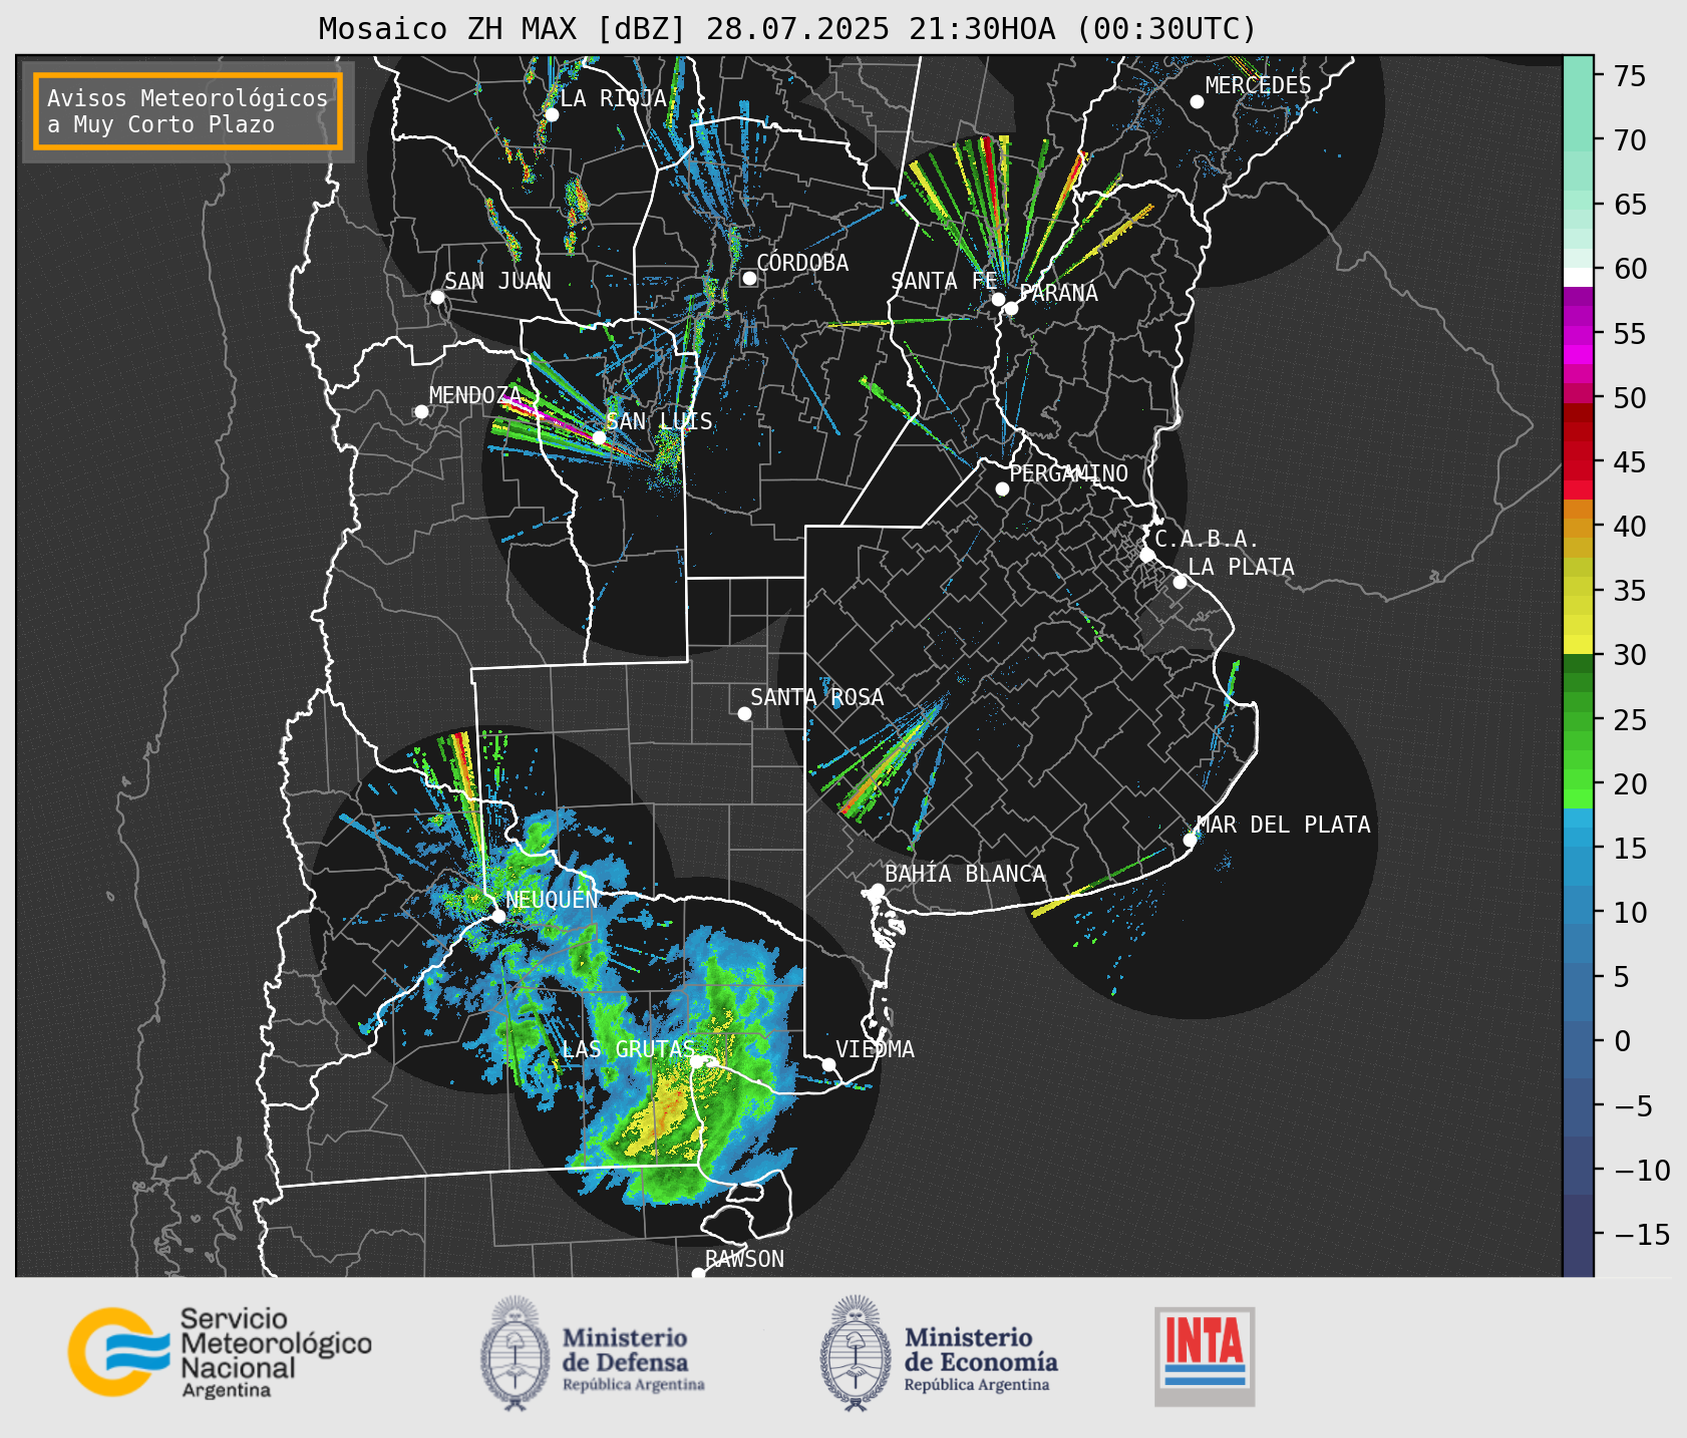Select the LA PLATA city label
The width and height of the screenshot is (1687, 1438).
pos(1241,567)
